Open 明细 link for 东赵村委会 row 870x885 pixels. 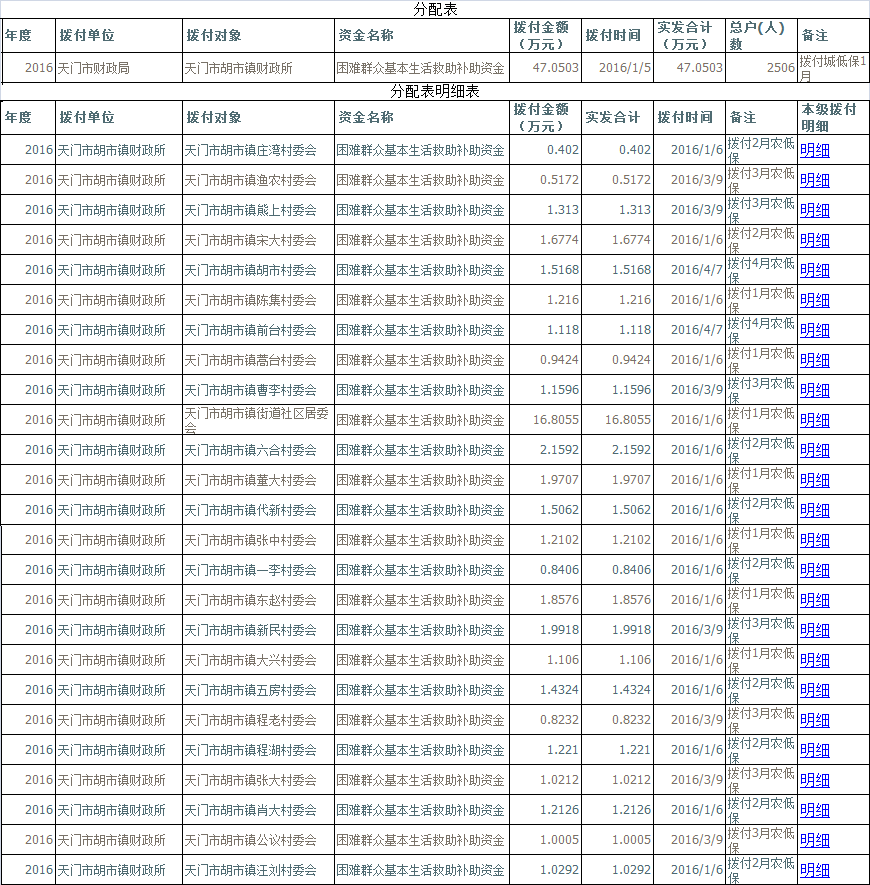815,600
